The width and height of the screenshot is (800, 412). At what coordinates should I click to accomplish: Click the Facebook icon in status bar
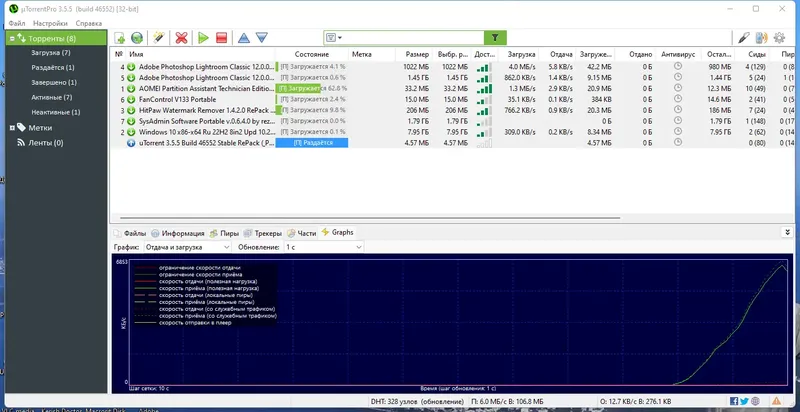coord(734,401)
